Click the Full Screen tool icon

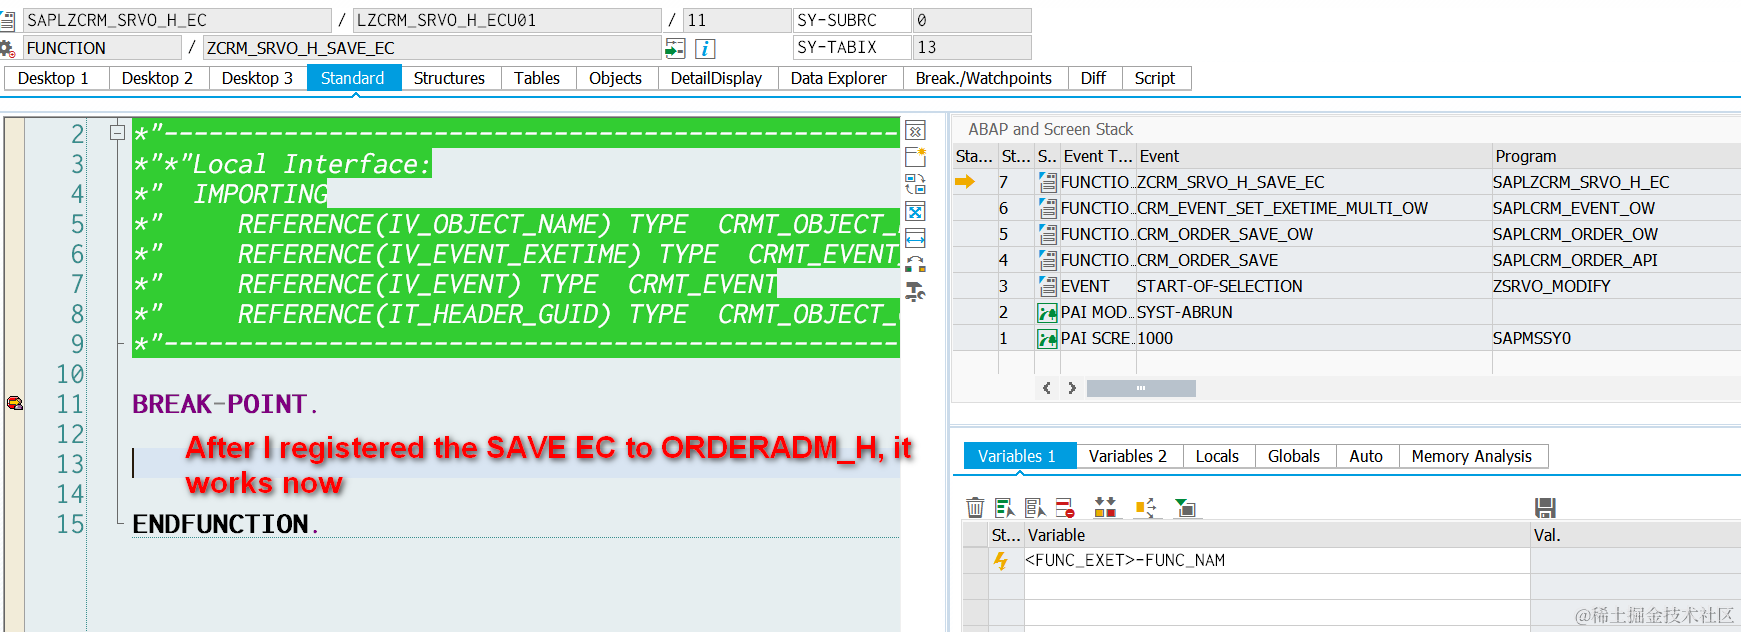[x=915, y=211]
